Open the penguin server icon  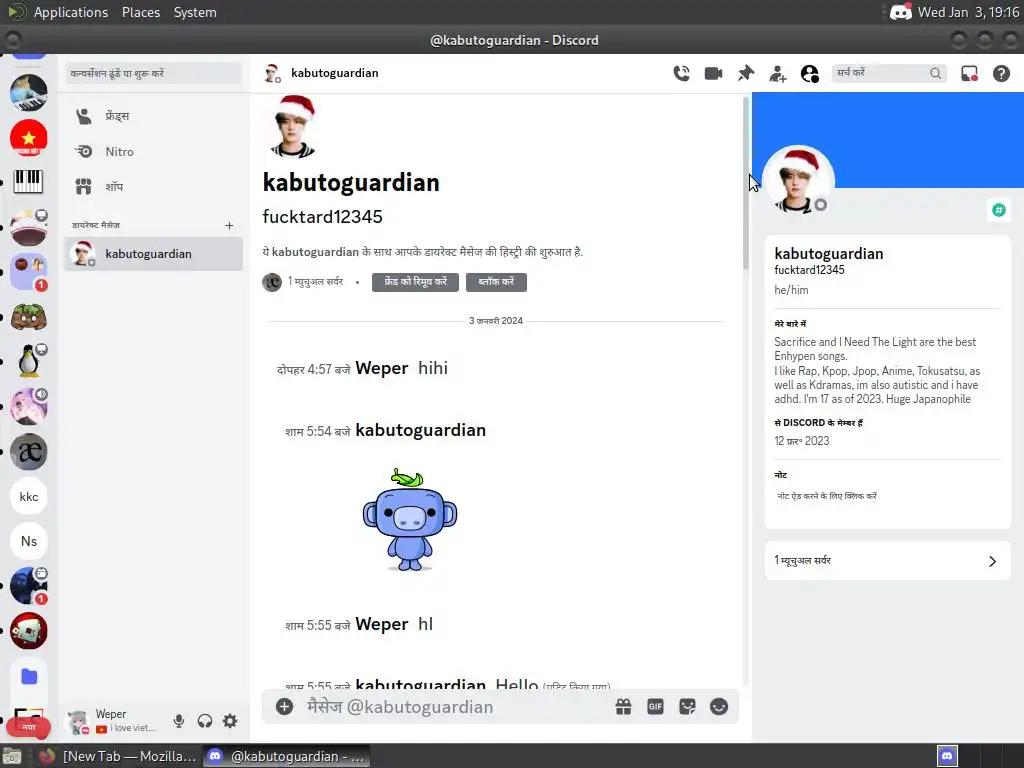point(29,361)
